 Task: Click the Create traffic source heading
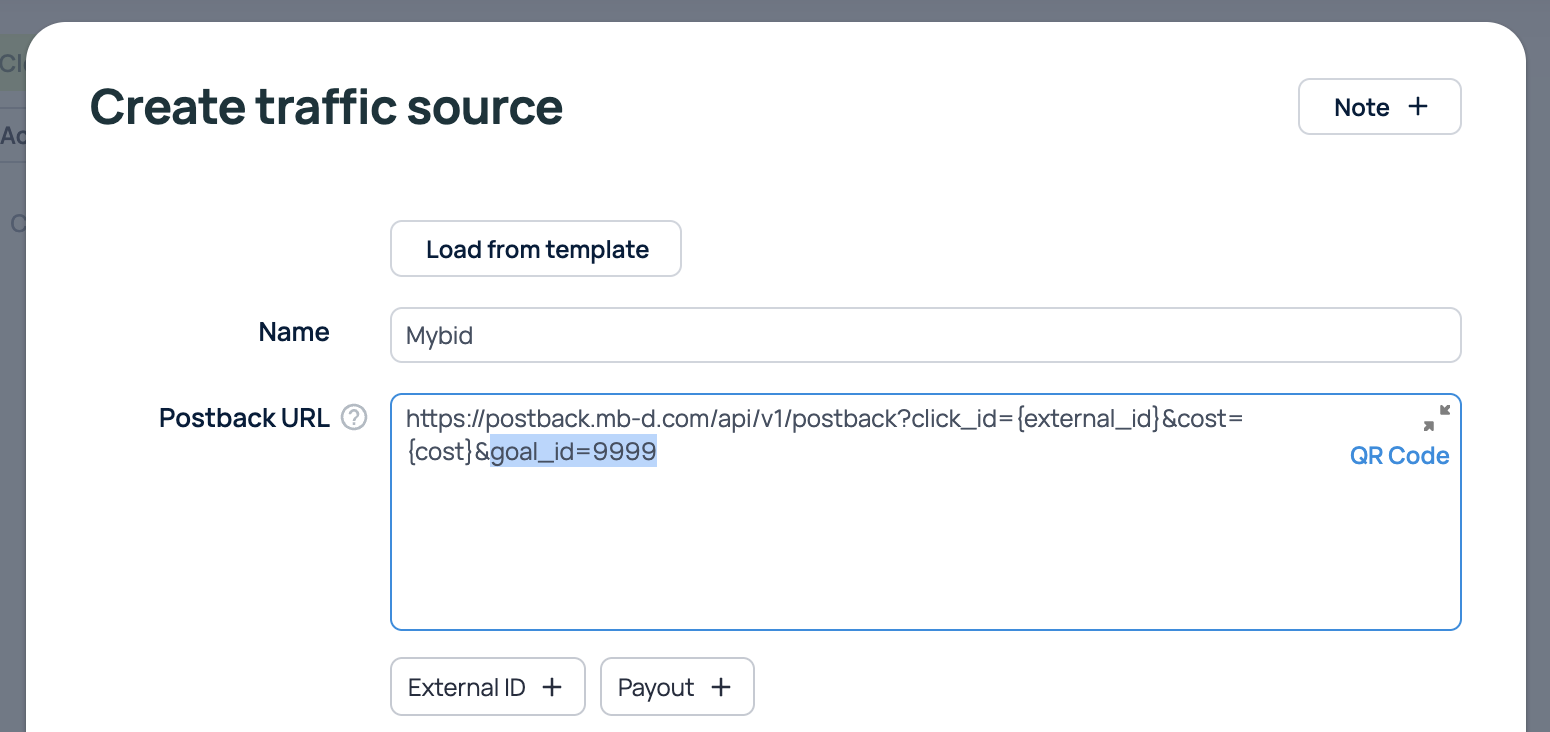[326, 107]
